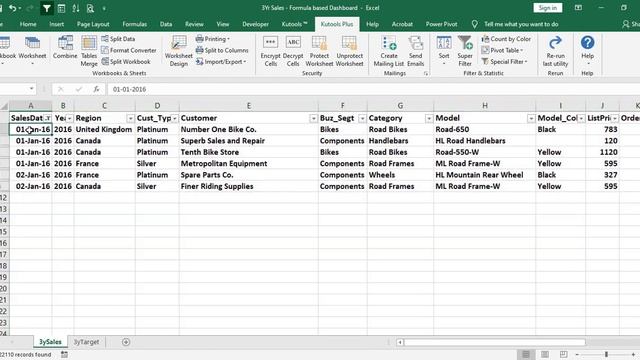
Task: Open the Kutools Sort tool
Action: coord(444,51)
